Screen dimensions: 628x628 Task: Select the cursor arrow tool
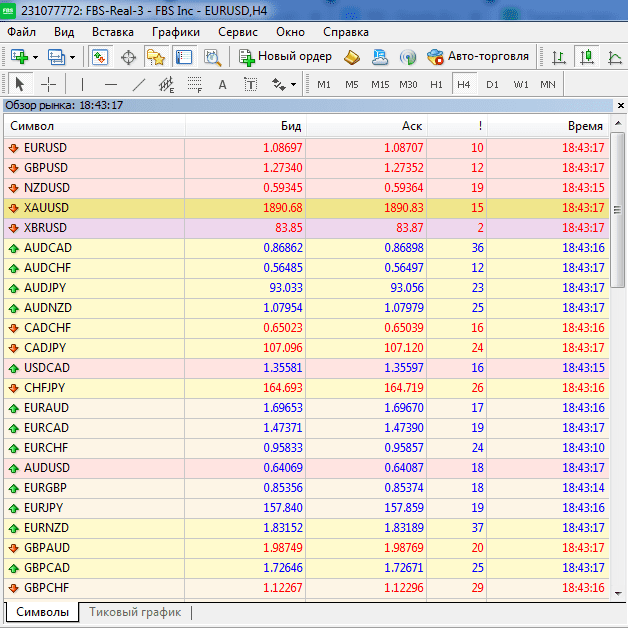(x=20, y=84)
